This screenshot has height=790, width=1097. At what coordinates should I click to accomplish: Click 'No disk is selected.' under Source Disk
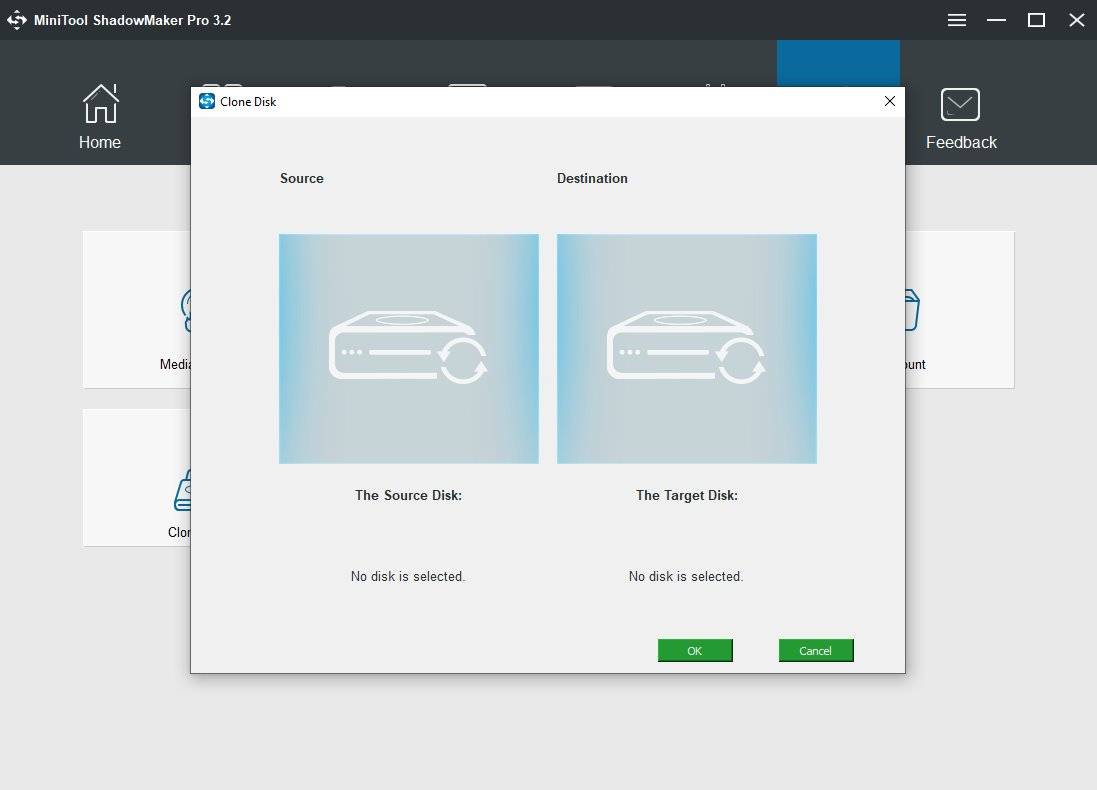tap(408, 577)
